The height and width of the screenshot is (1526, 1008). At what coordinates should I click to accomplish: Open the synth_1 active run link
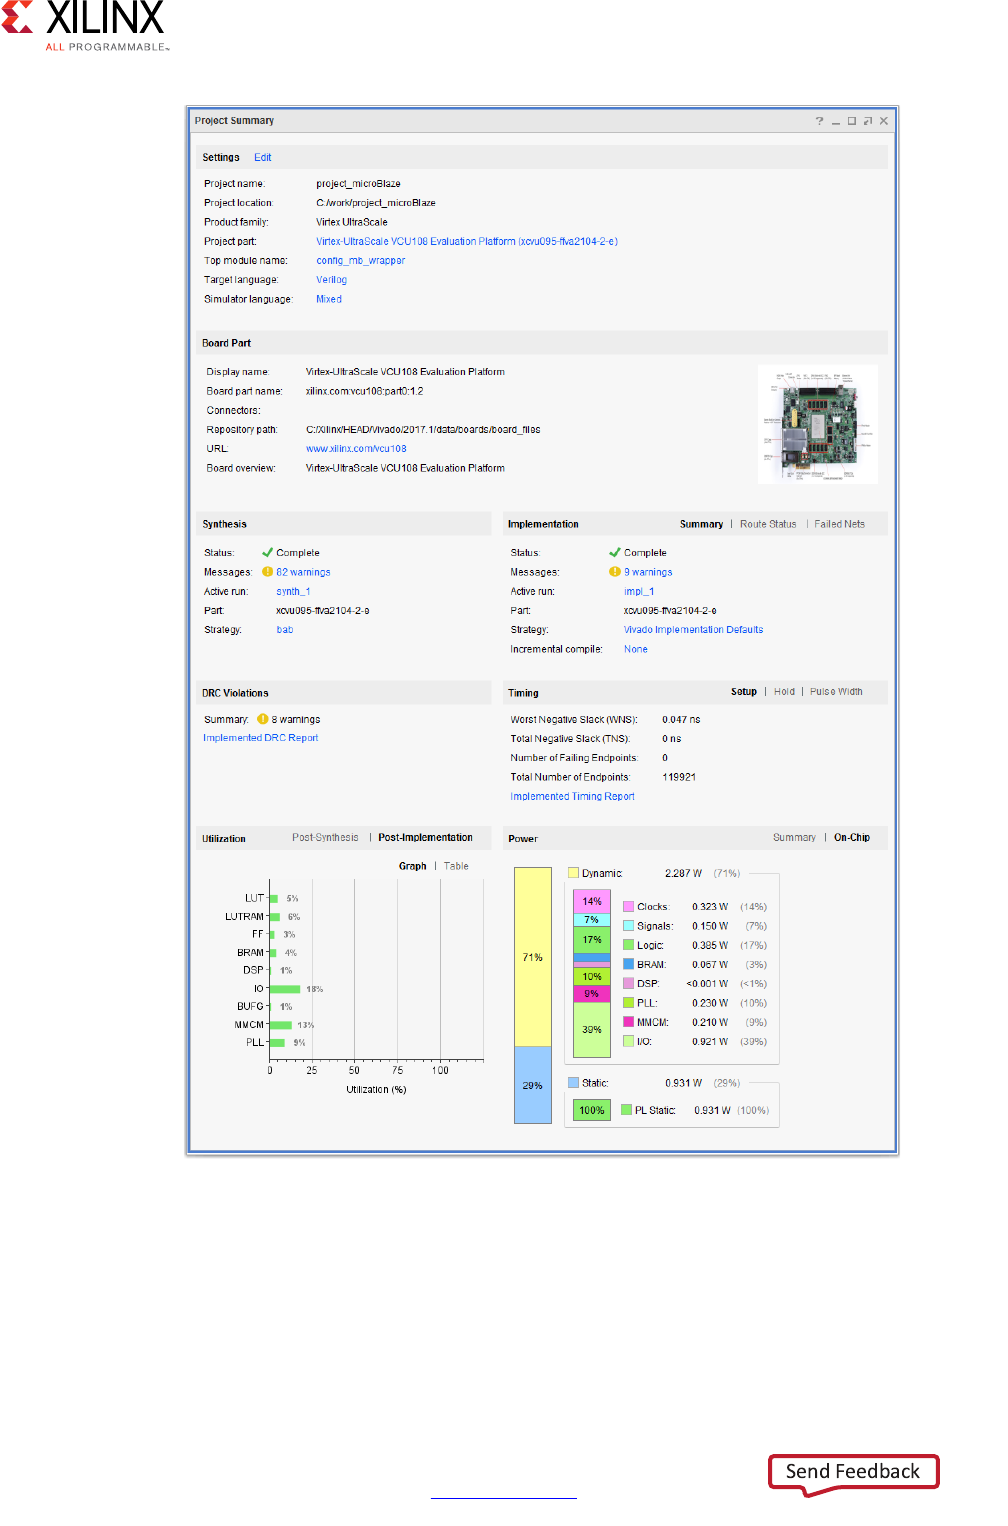[x=293, y=592]
